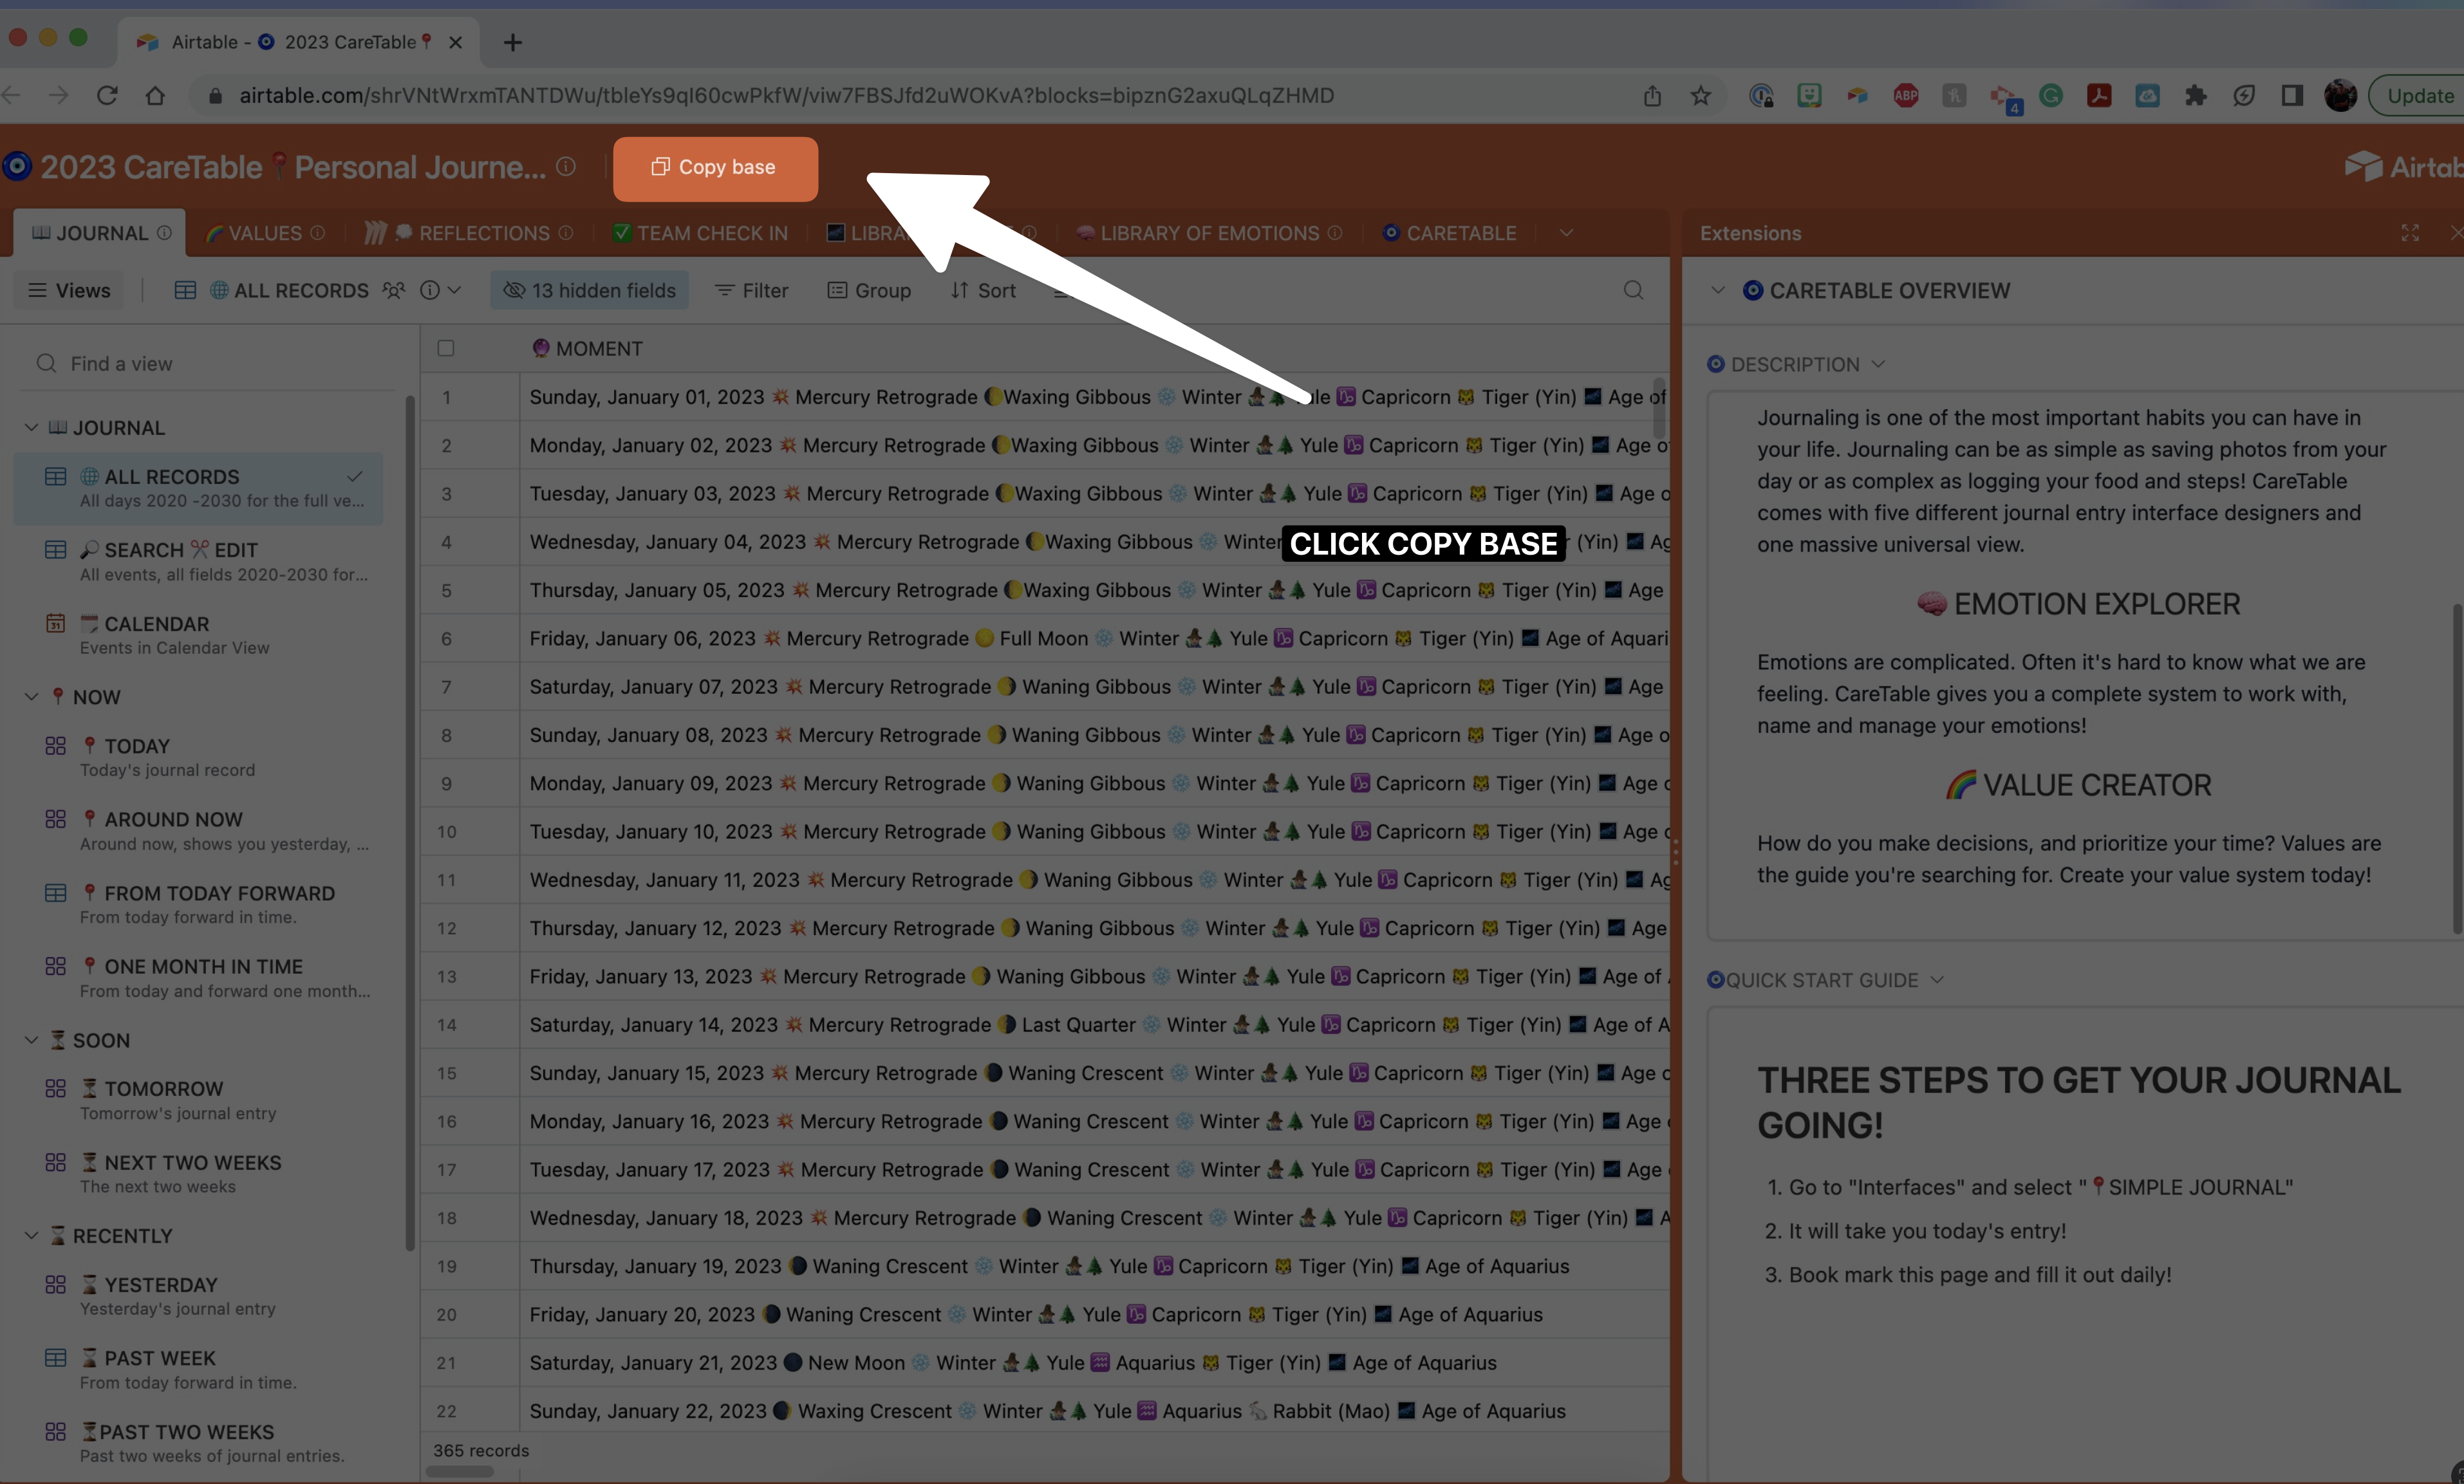Open the PAST WEEK view
Screen dimensions: 2464x1484
click(x=198, y=1369)
